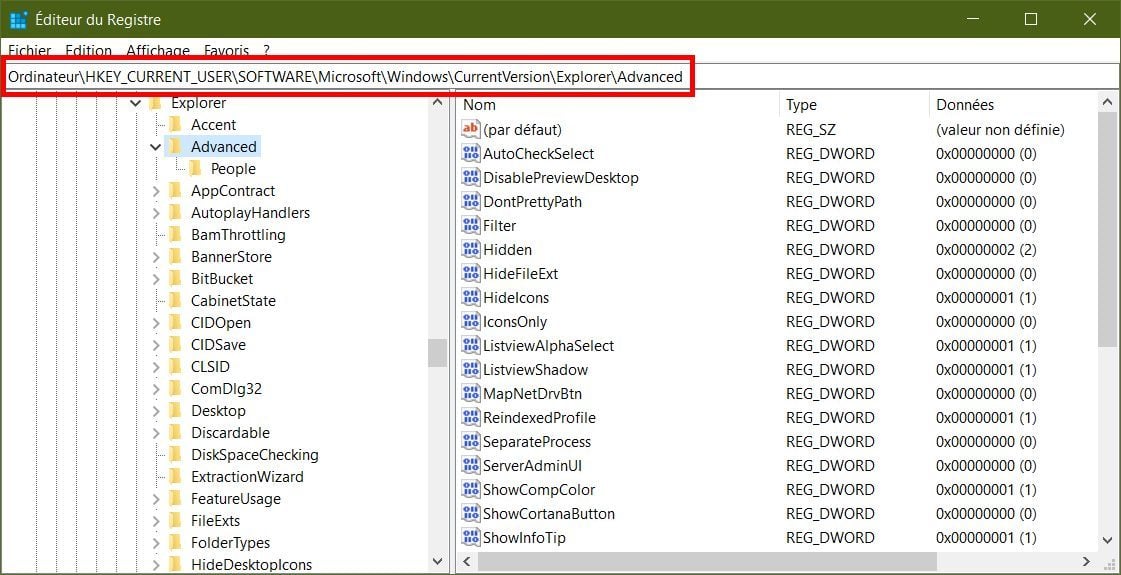
Task: Expand the ComDlg32 key
Action: [156, 389]
